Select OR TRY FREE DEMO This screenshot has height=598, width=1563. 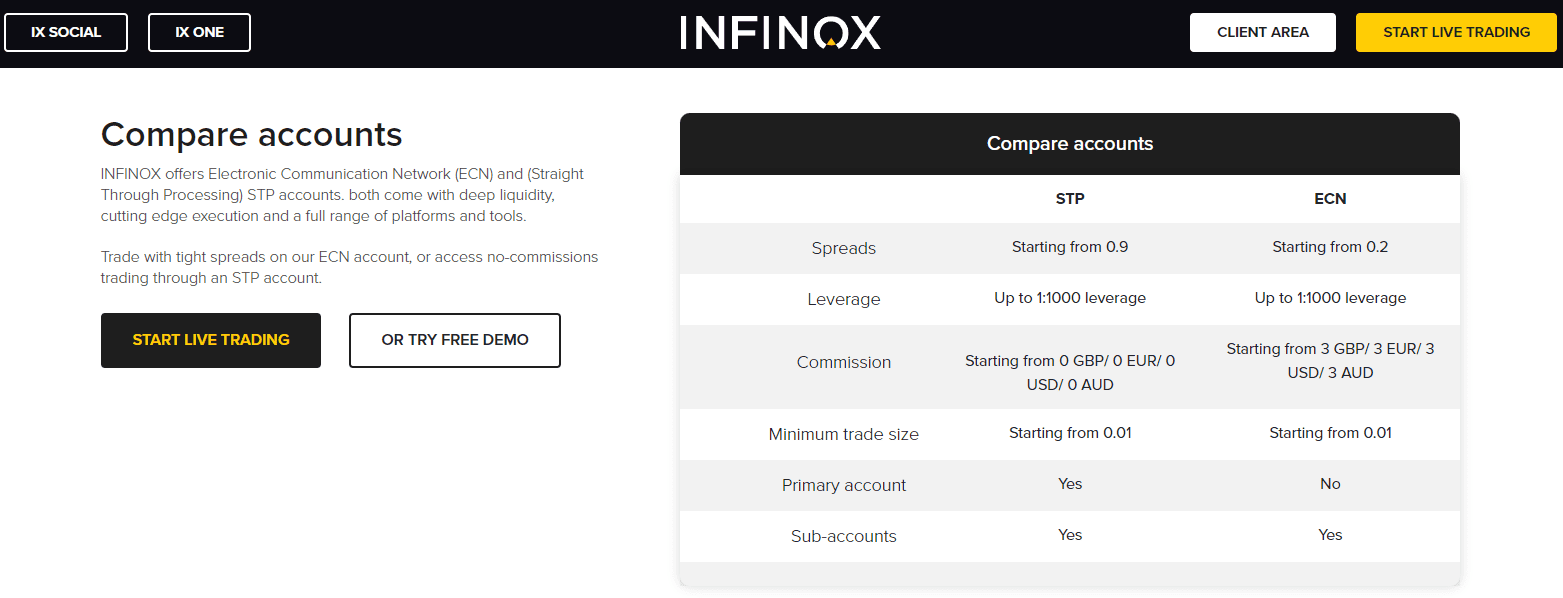click(x=455, y=340)
